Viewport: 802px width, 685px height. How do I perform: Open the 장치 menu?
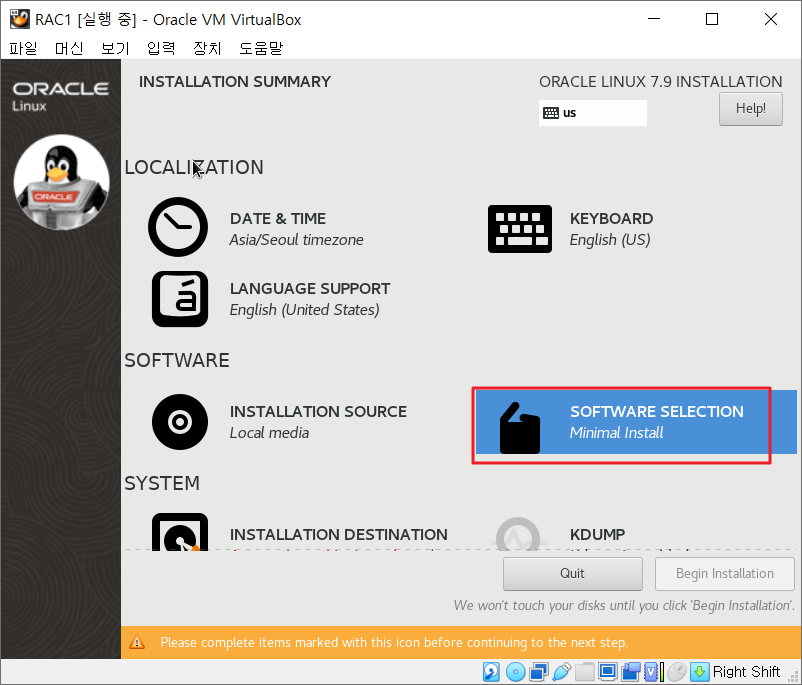(207, 48)
